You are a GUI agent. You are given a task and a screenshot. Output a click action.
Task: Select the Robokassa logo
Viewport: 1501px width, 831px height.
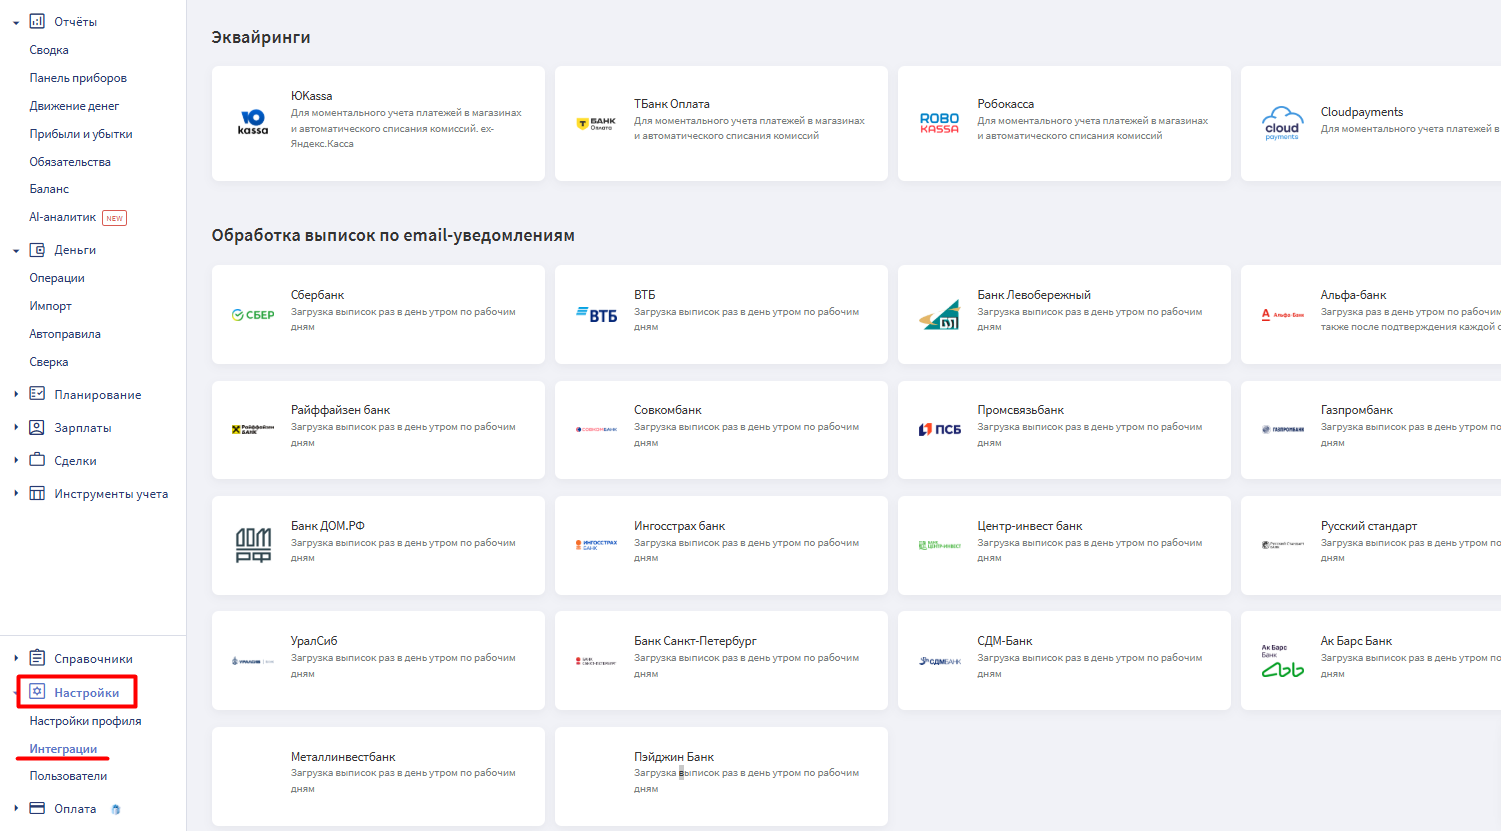pyautogui.click(x=939, y=123)
